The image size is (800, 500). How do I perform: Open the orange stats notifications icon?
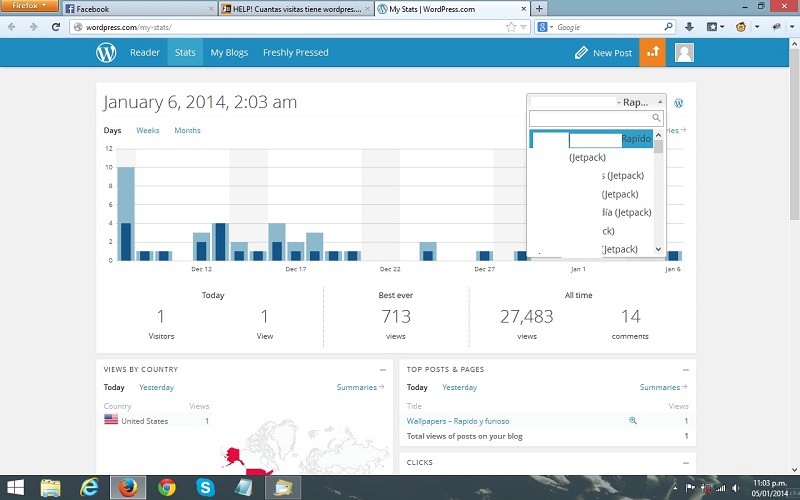point(653,52)
